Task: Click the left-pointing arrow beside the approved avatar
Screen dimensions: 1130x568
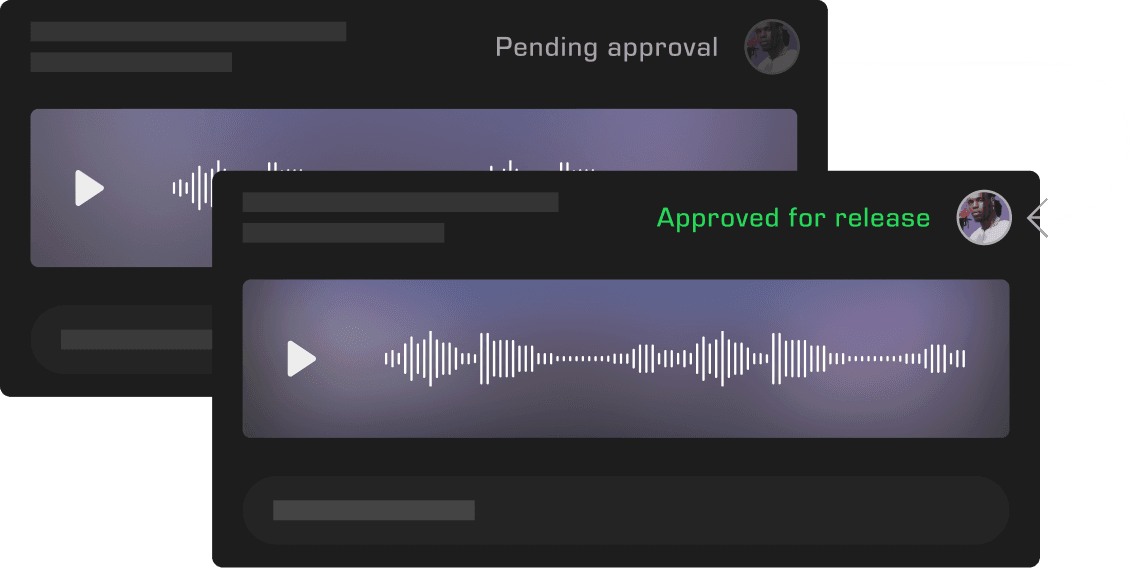Action: [1038, 218]
